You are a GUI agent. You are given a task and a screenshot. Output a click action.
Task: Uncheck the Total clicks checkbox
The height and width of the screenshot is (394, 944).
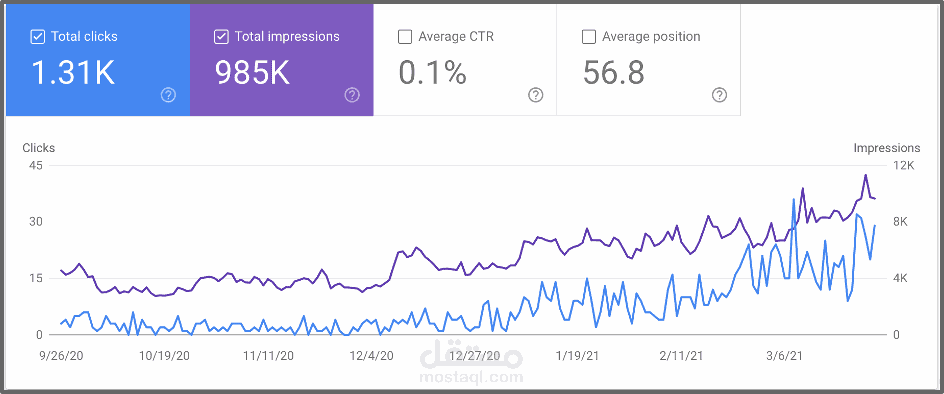37,37
